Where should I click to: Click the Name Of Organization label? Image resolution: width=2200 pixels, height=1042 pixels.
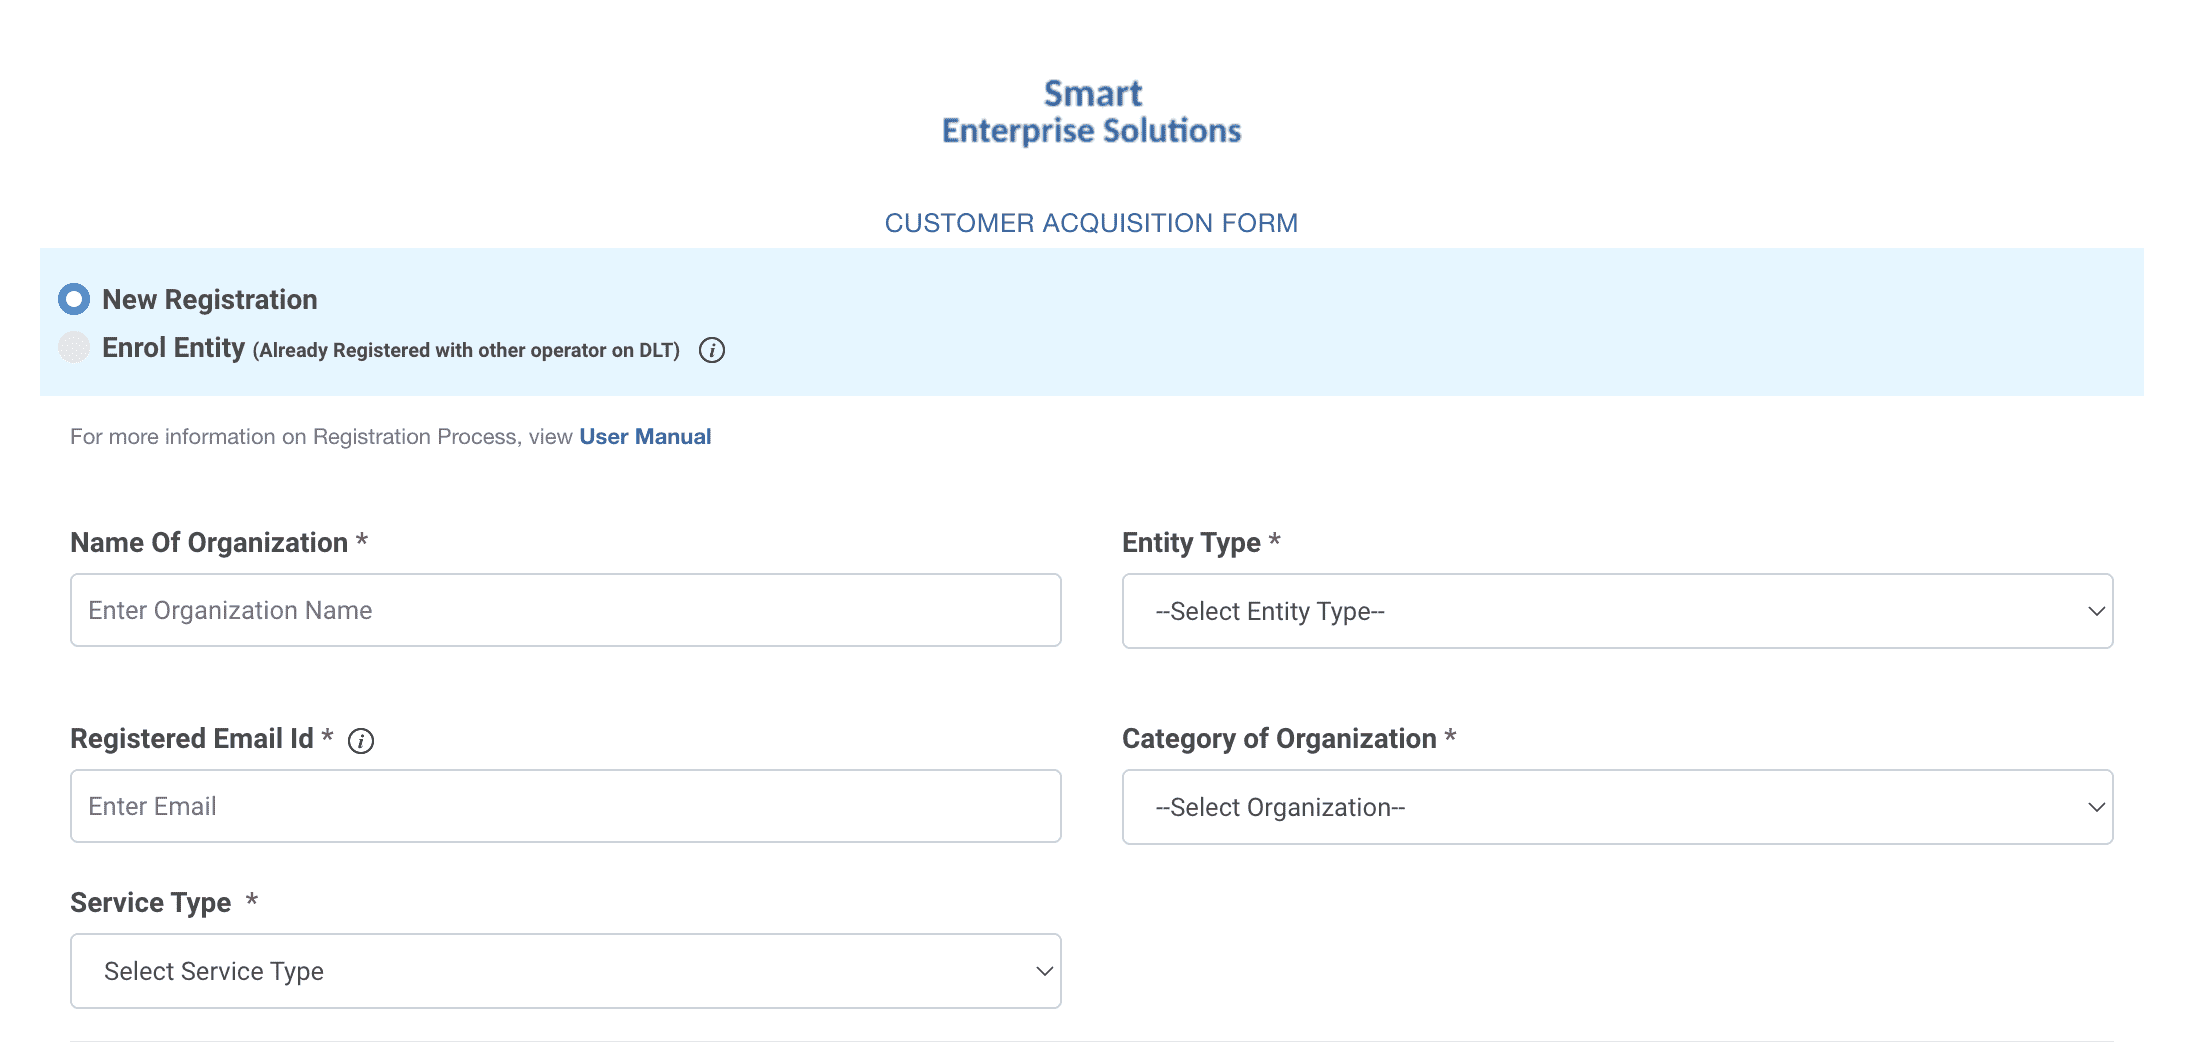219,542
